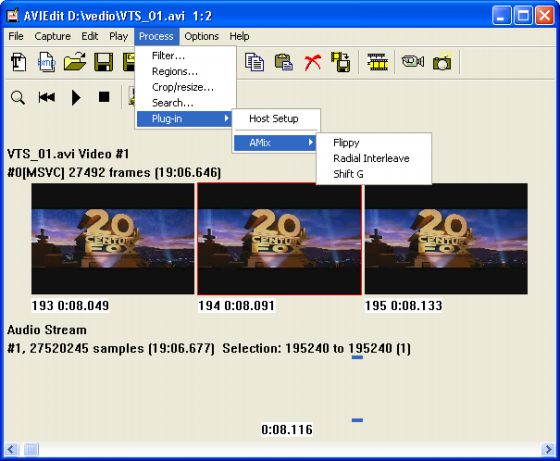This screenshot has height=461, width=560.
Task: Open the Edit menu
Action: (x=89, y=36)
